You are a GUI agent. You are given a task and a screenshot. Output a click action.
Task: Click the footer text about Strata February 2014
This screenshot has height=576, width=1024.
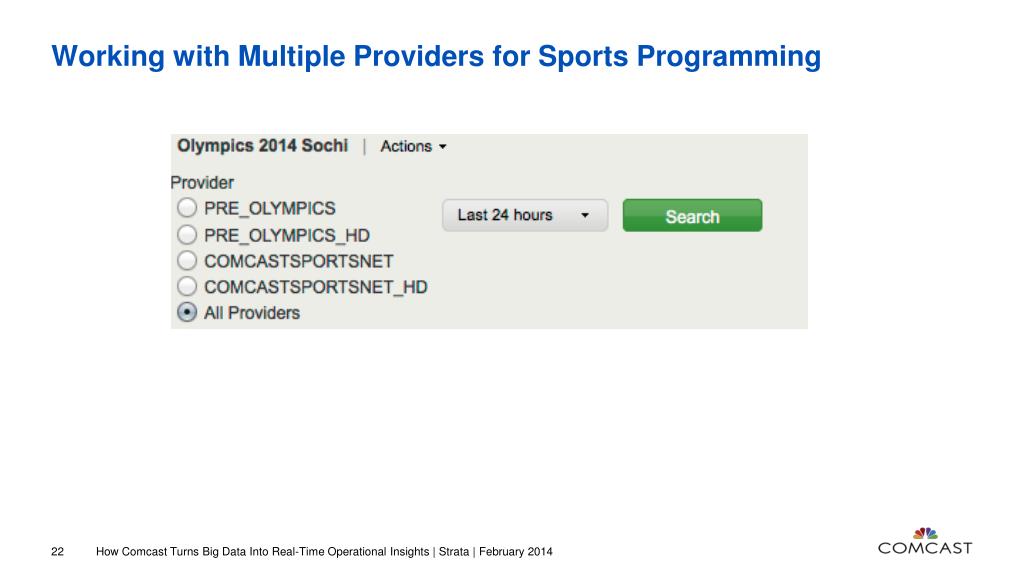point(324,551)
